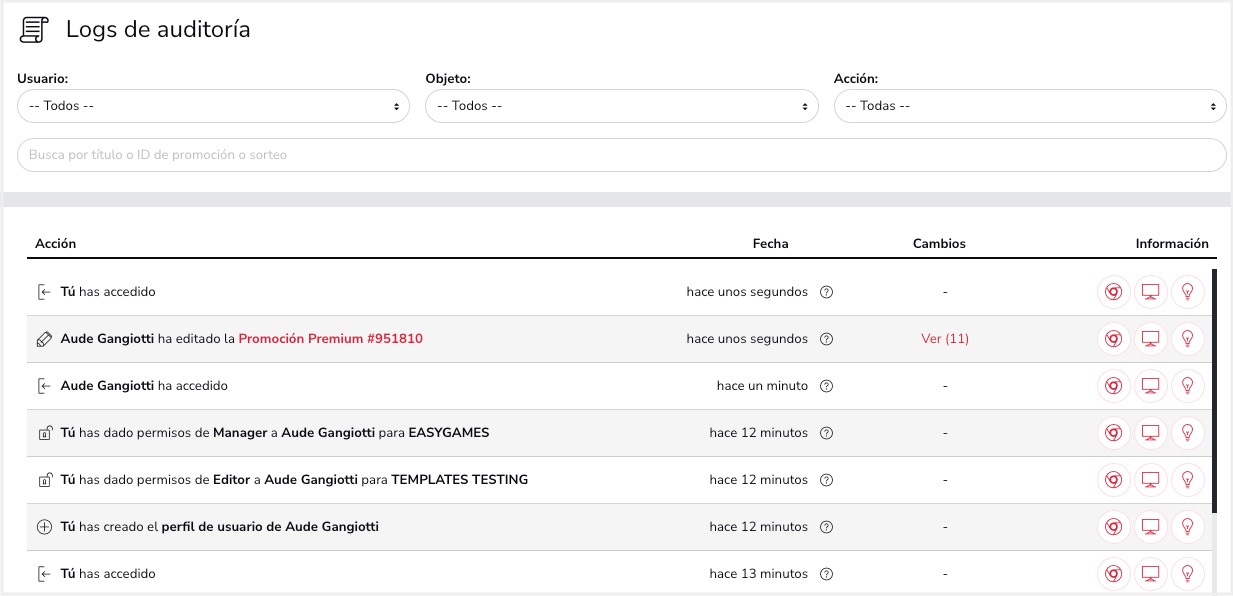Viewport: 1233px width, 596px height.
Task: Click the Fecha column header
Action: click(x=770, y=243)
